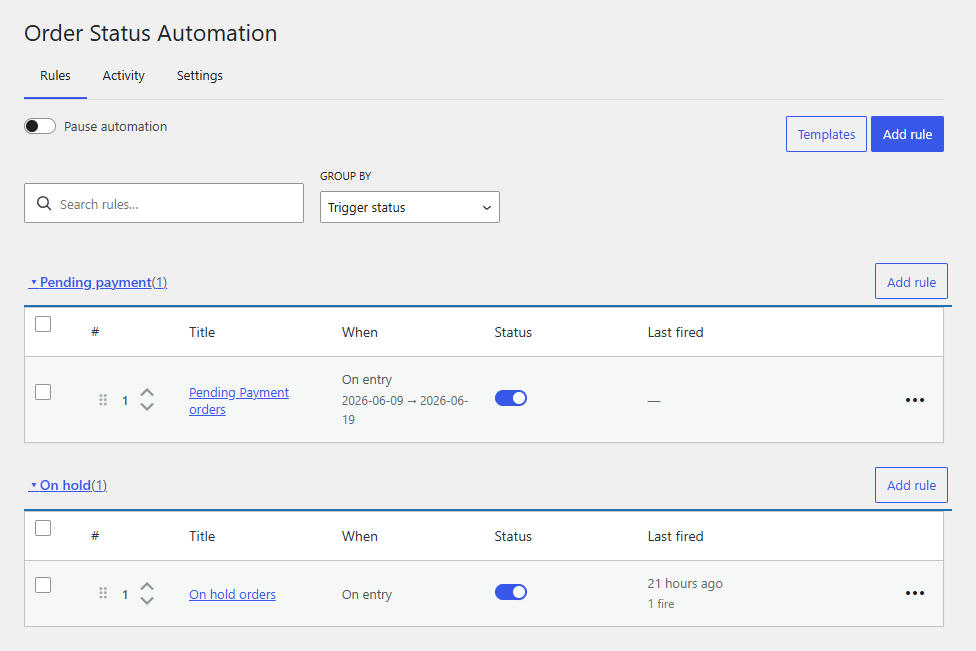The height and width of the screenshot is (651, 976).
Task: Disable the Pending Payment orders status toggle
Action: [x=511, y=398]
